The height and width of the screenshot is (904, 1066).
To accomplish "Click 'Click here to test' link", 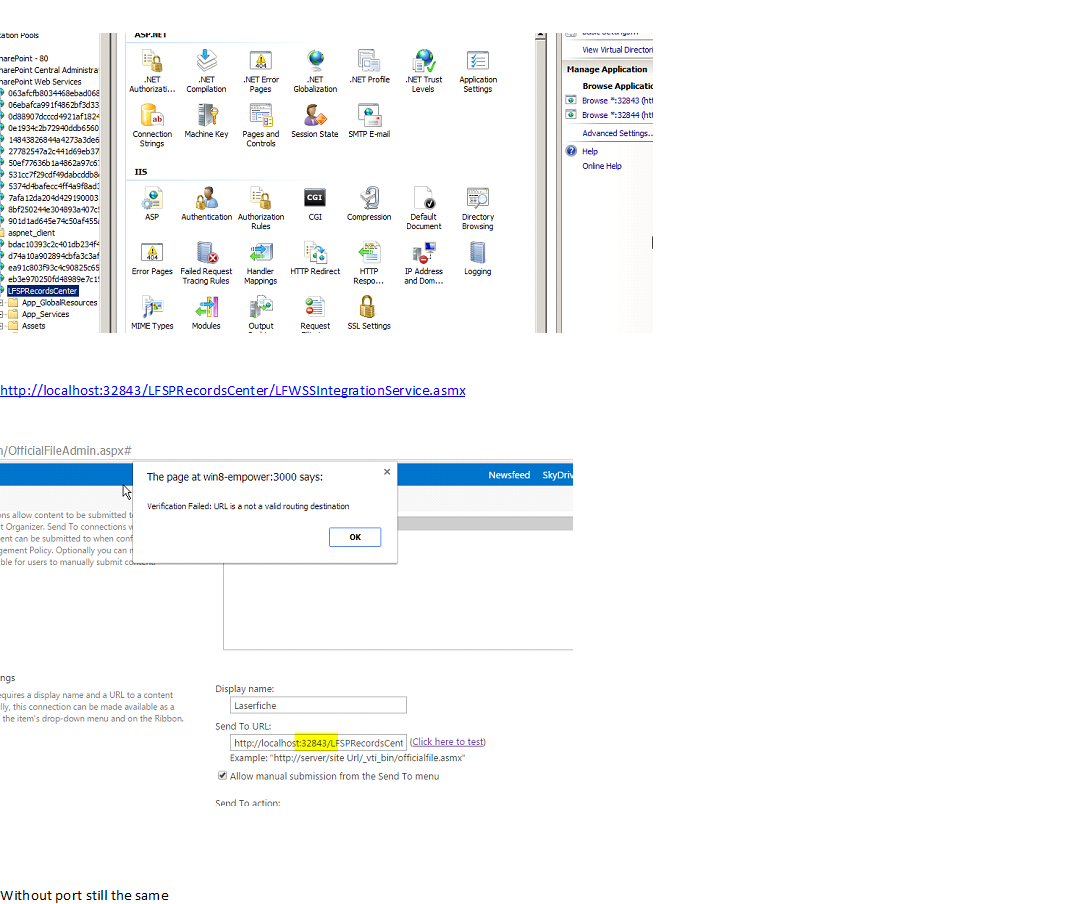I will tap(447, 742).
